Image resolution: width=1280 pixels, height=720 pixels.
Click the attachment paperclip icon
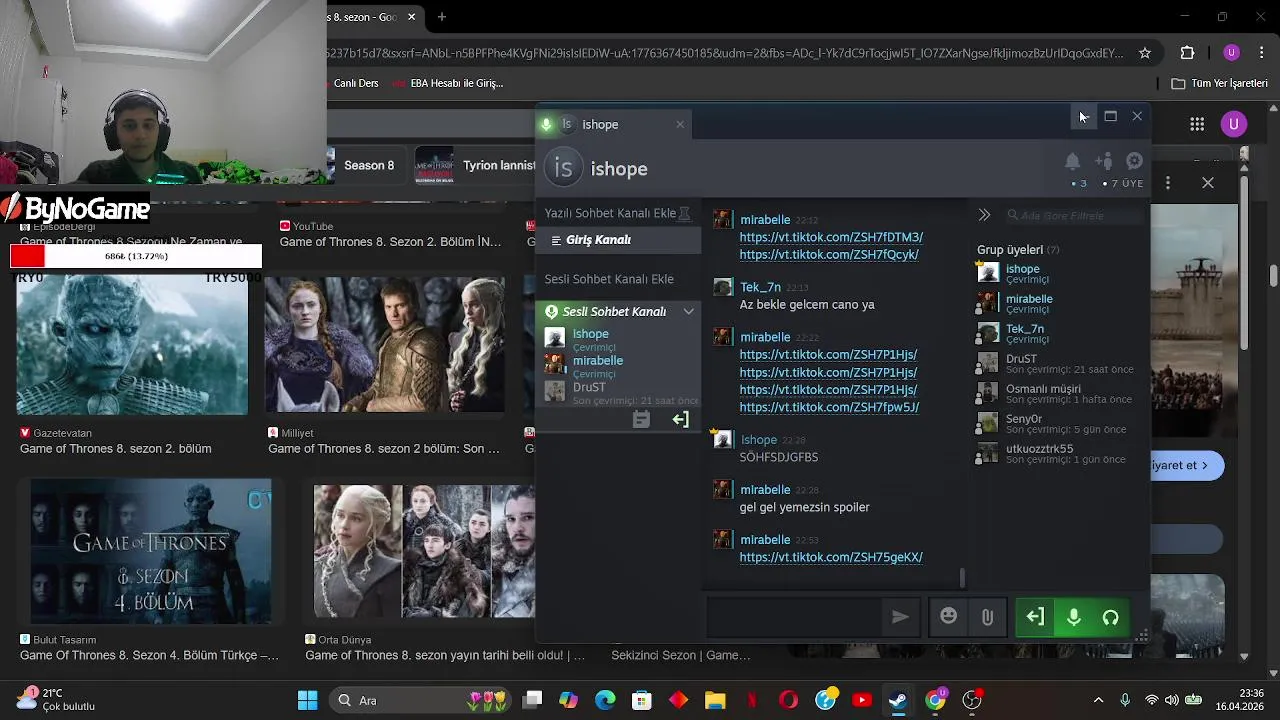[x=987, y=617]
